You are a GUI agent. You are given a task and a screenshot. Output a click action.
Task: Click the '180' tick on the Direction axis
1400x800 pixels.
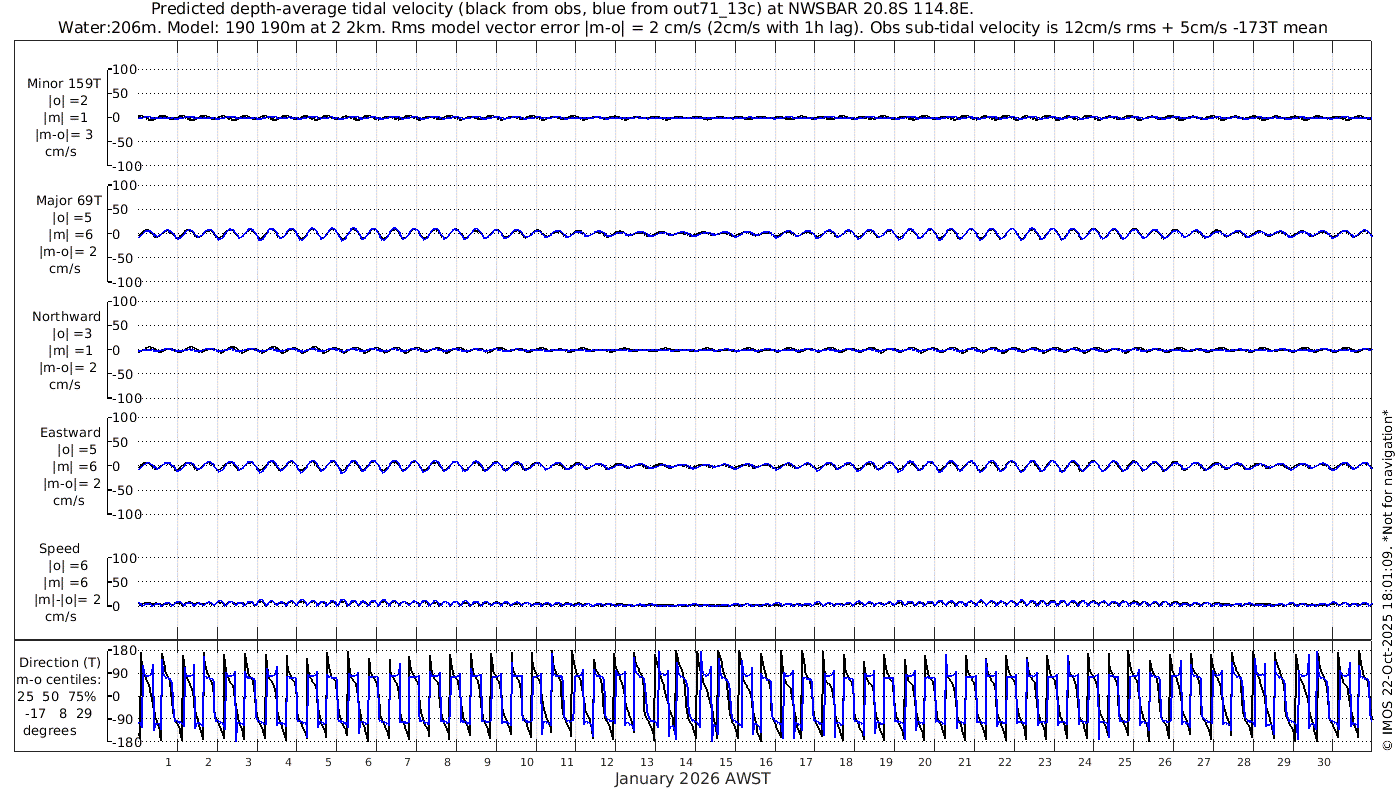(x=124, y=651)
